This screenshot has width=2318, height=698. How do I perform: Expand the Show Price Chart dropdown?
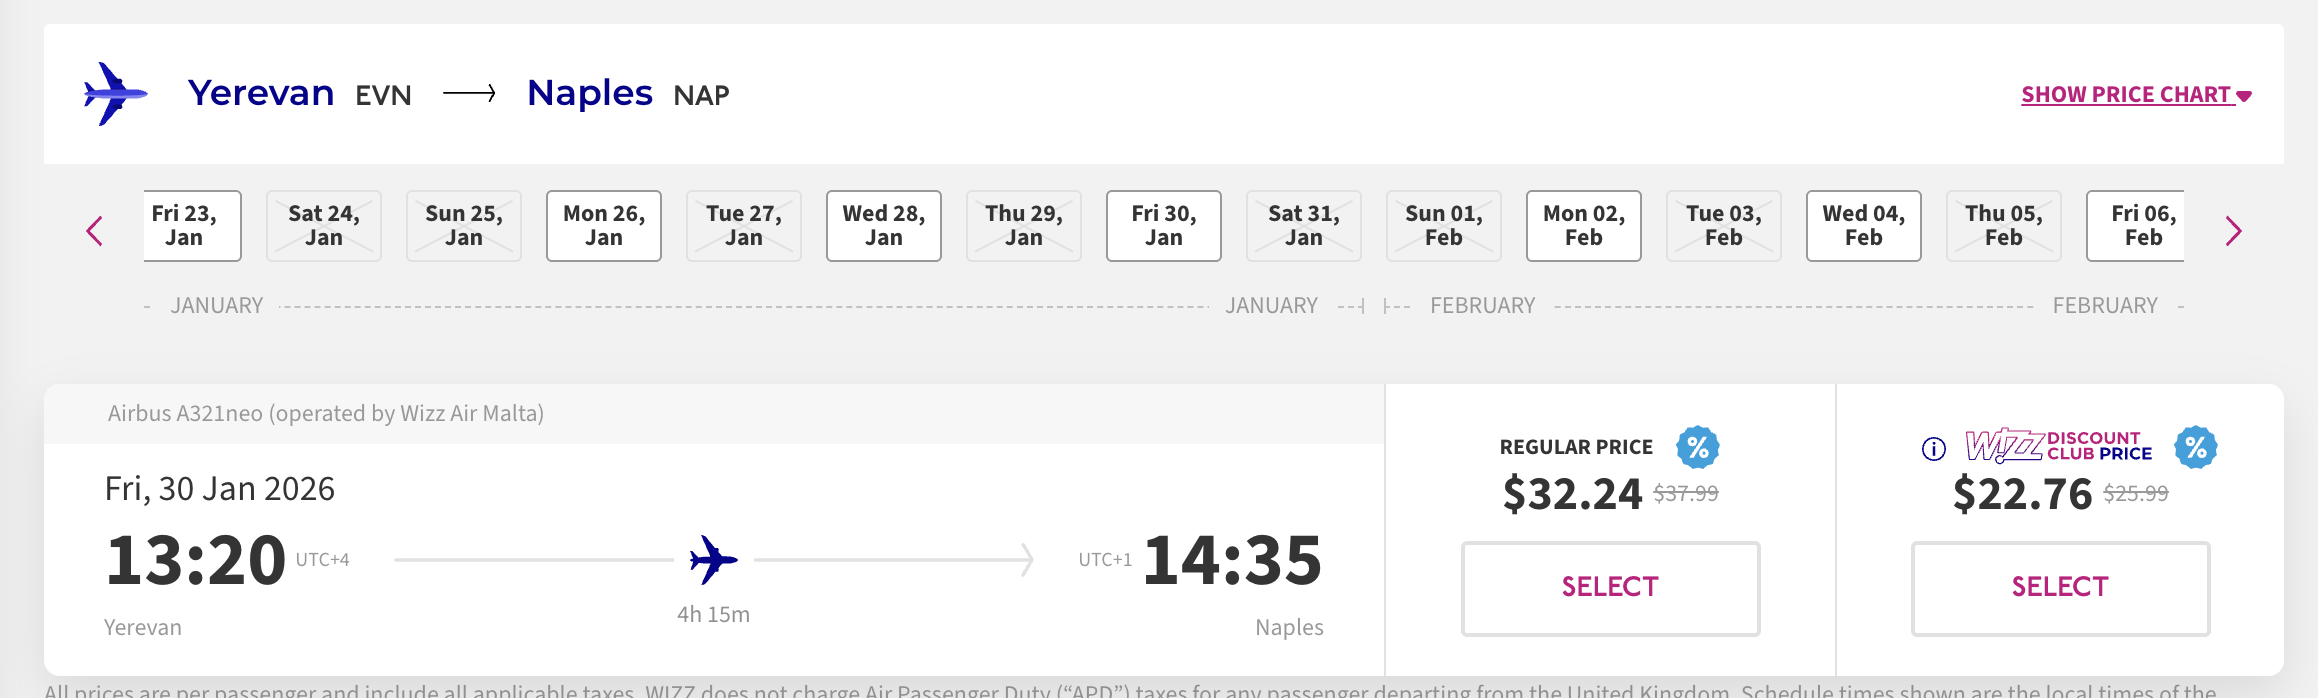[x=2135, y=95]
